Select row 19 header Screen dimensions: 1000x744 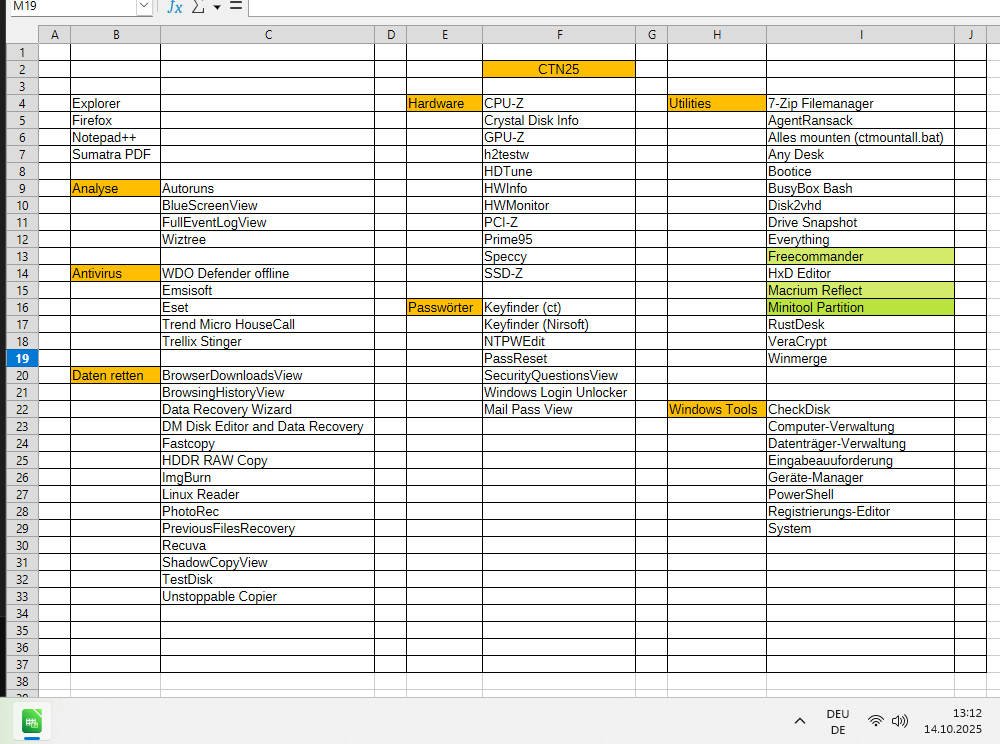[x=22, y=358]
